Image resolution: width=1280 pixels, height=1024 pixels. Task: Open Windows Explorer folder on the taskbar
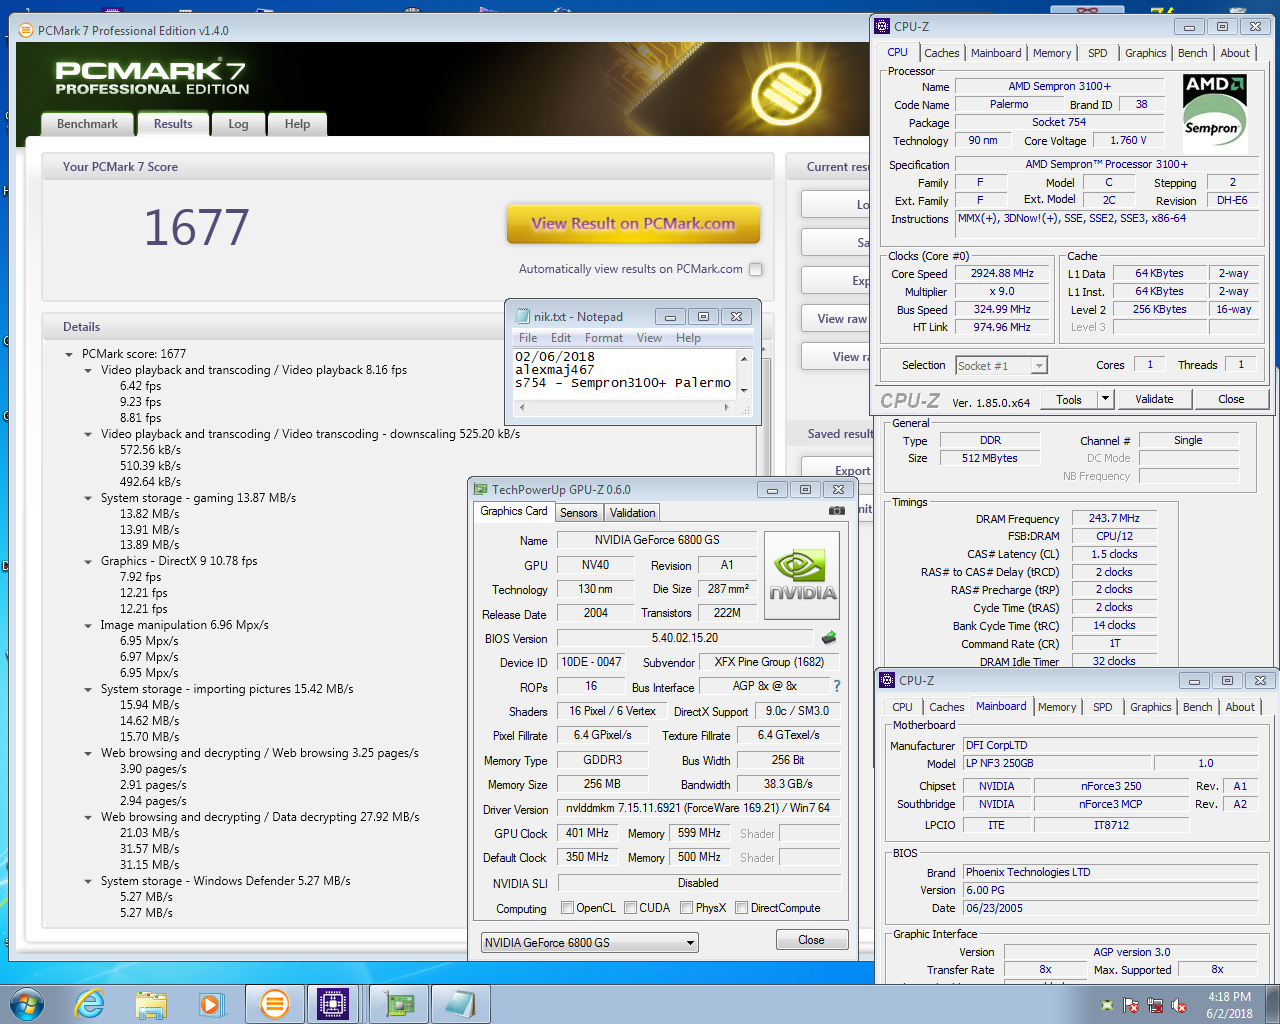[151, 1003]
